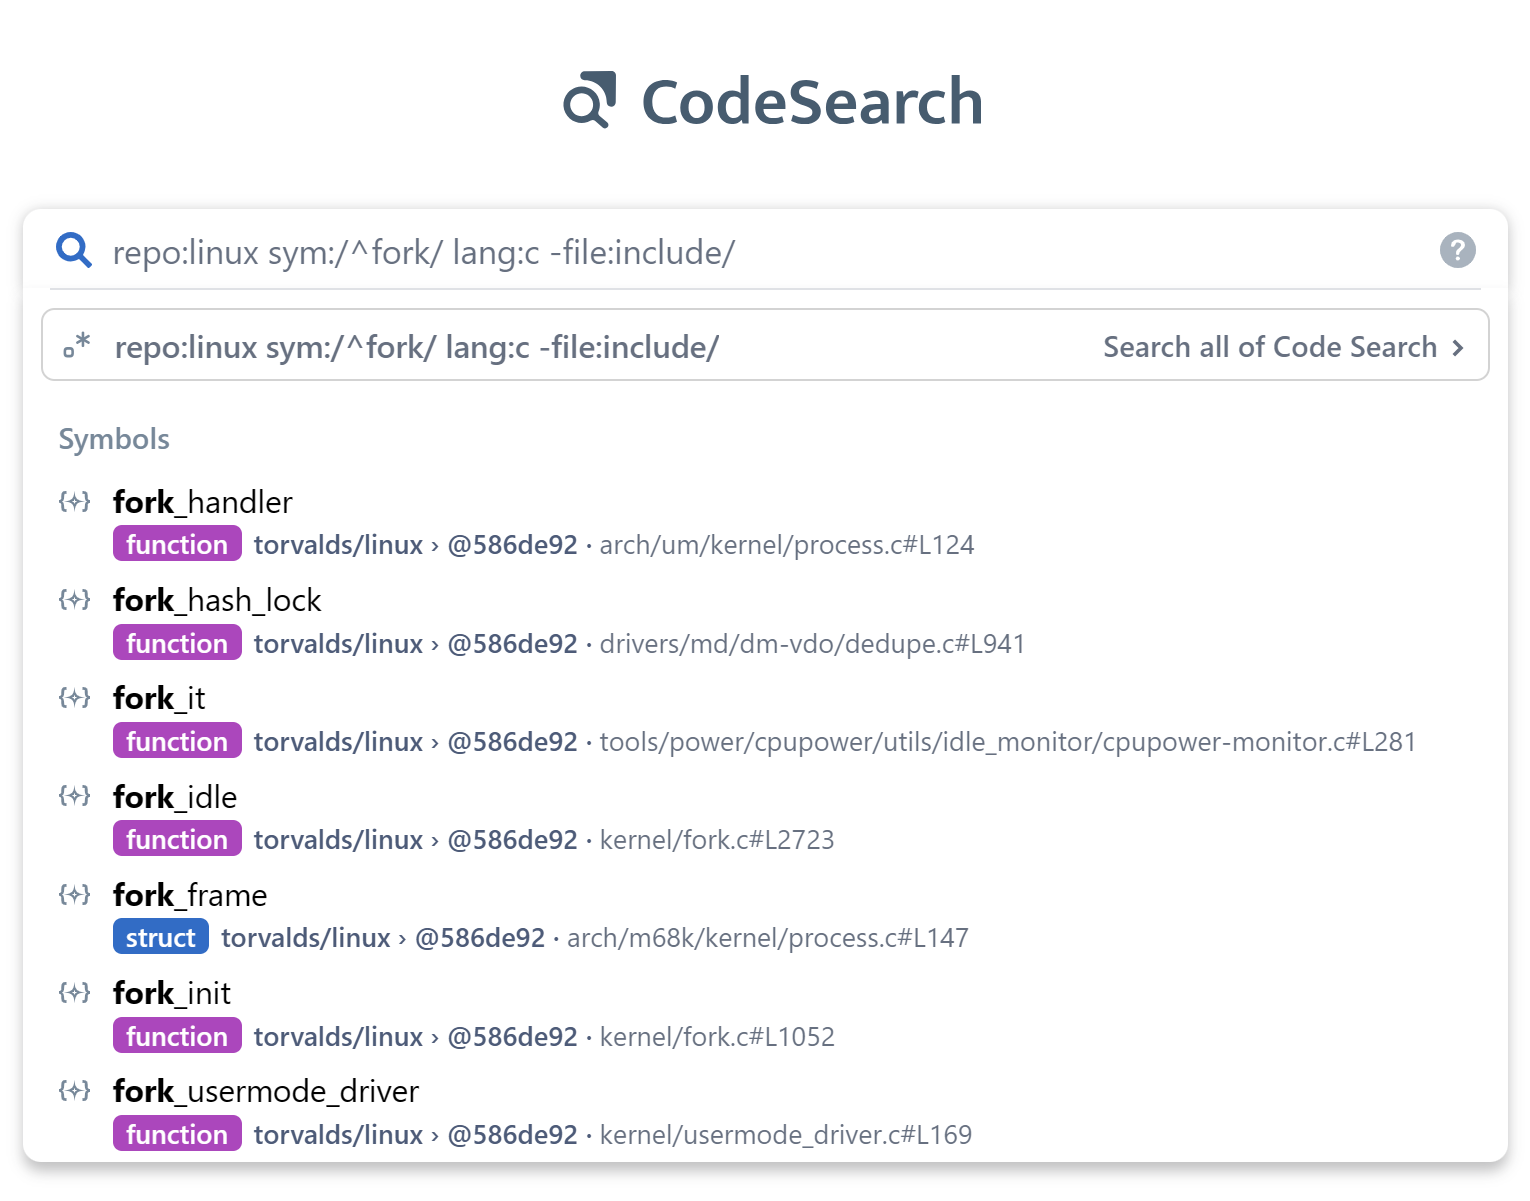Open the fork_it symbol result
The height and width of the screenshot is (1201, 1530).
click(159, 698)
